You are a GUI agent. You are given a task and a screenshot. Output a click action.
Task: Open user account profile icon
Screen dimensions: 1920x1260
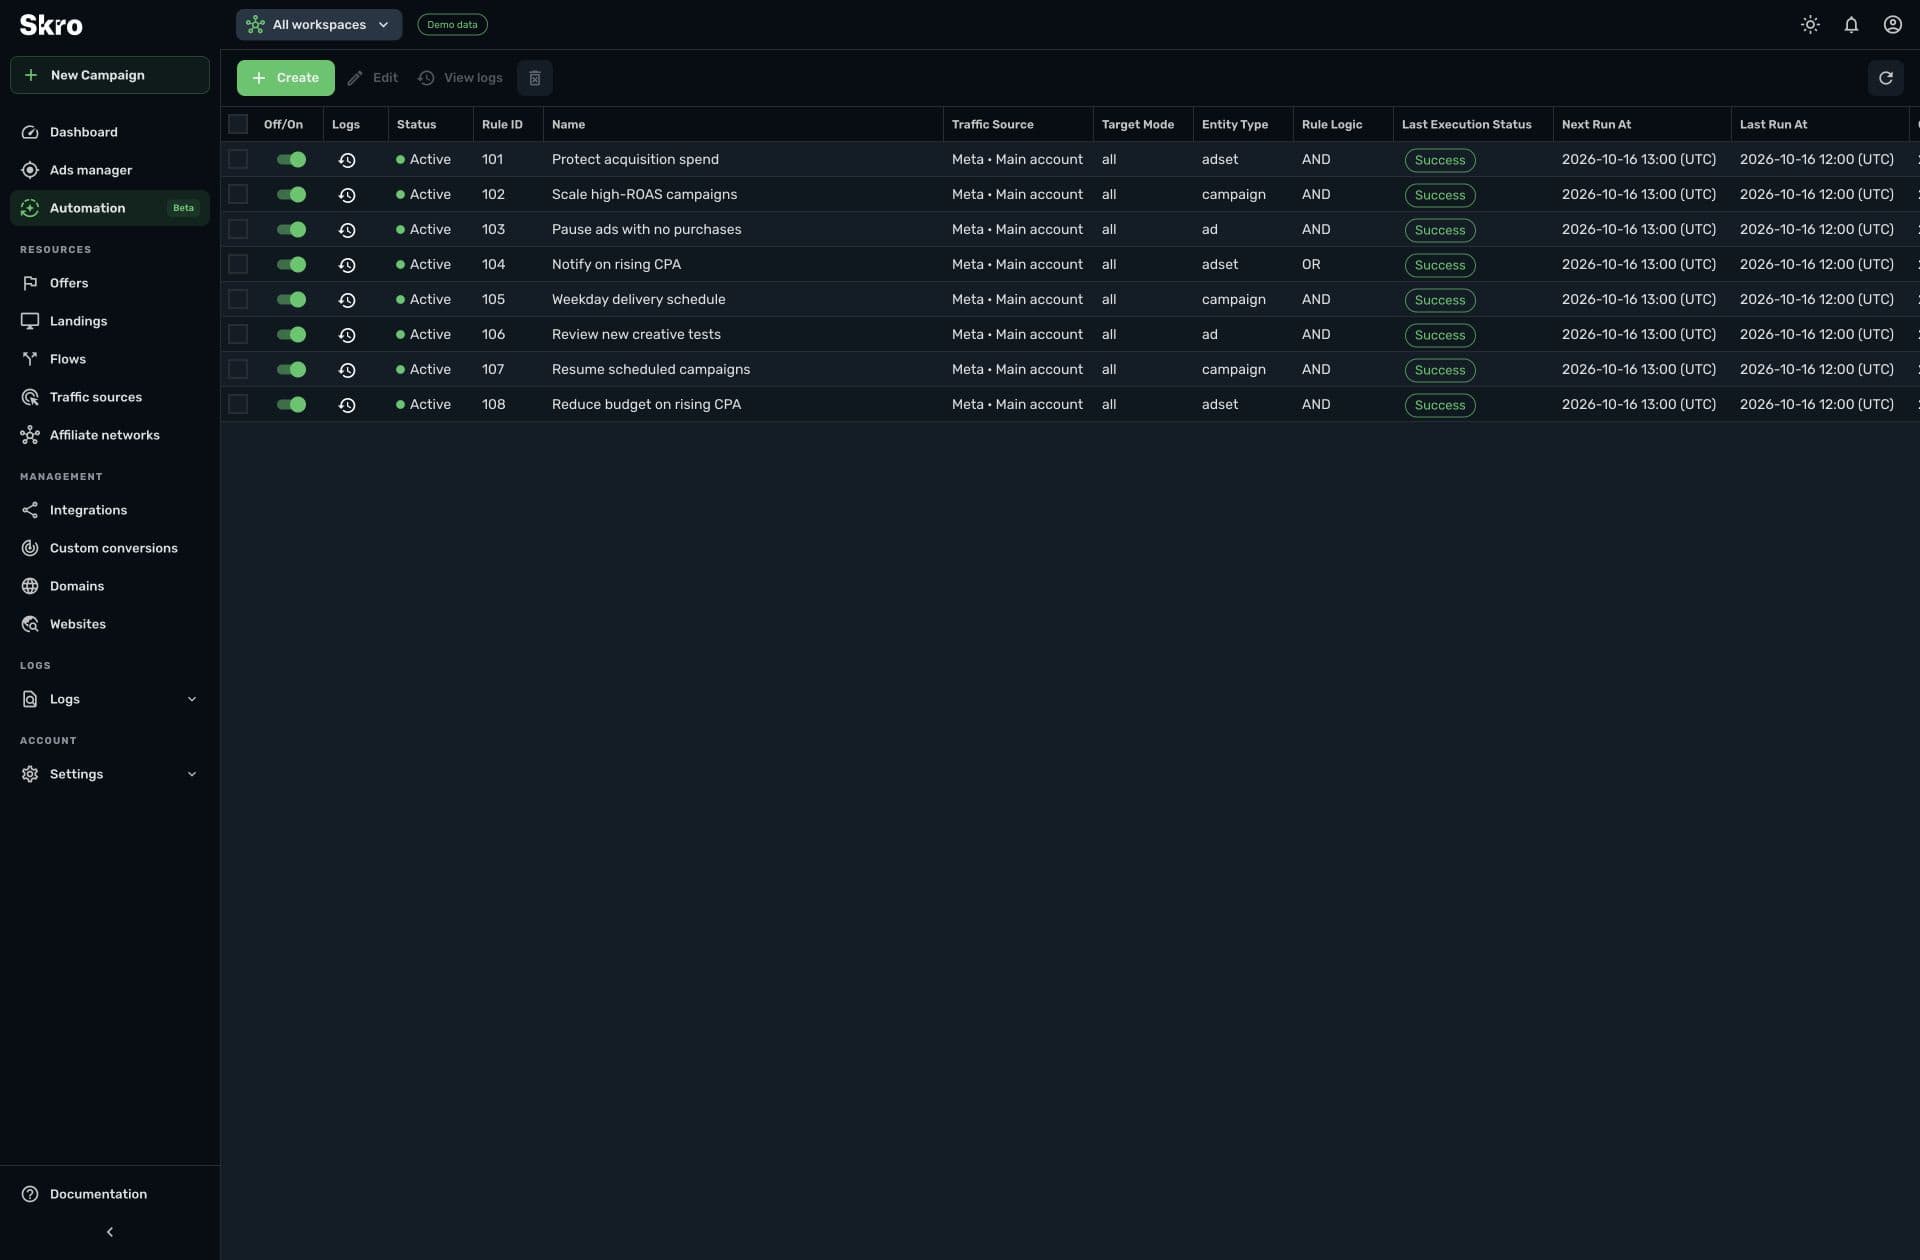pyautogui.click(x=1892, y=25)
